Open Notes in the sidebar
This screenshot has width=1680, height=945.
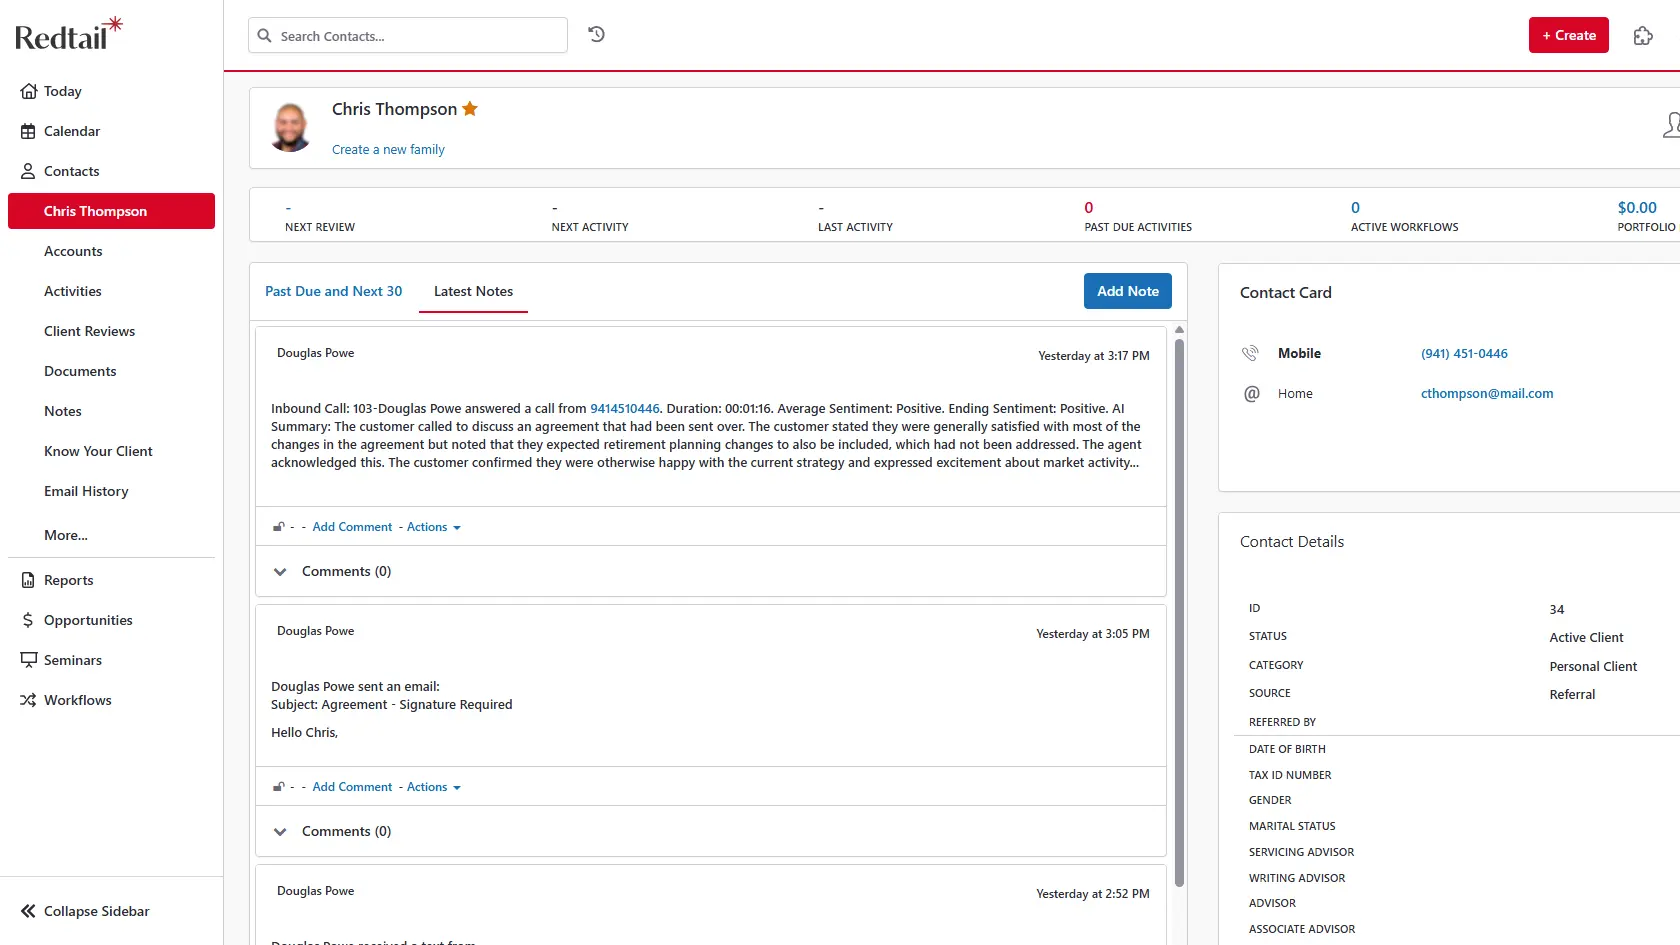(63, 411)
